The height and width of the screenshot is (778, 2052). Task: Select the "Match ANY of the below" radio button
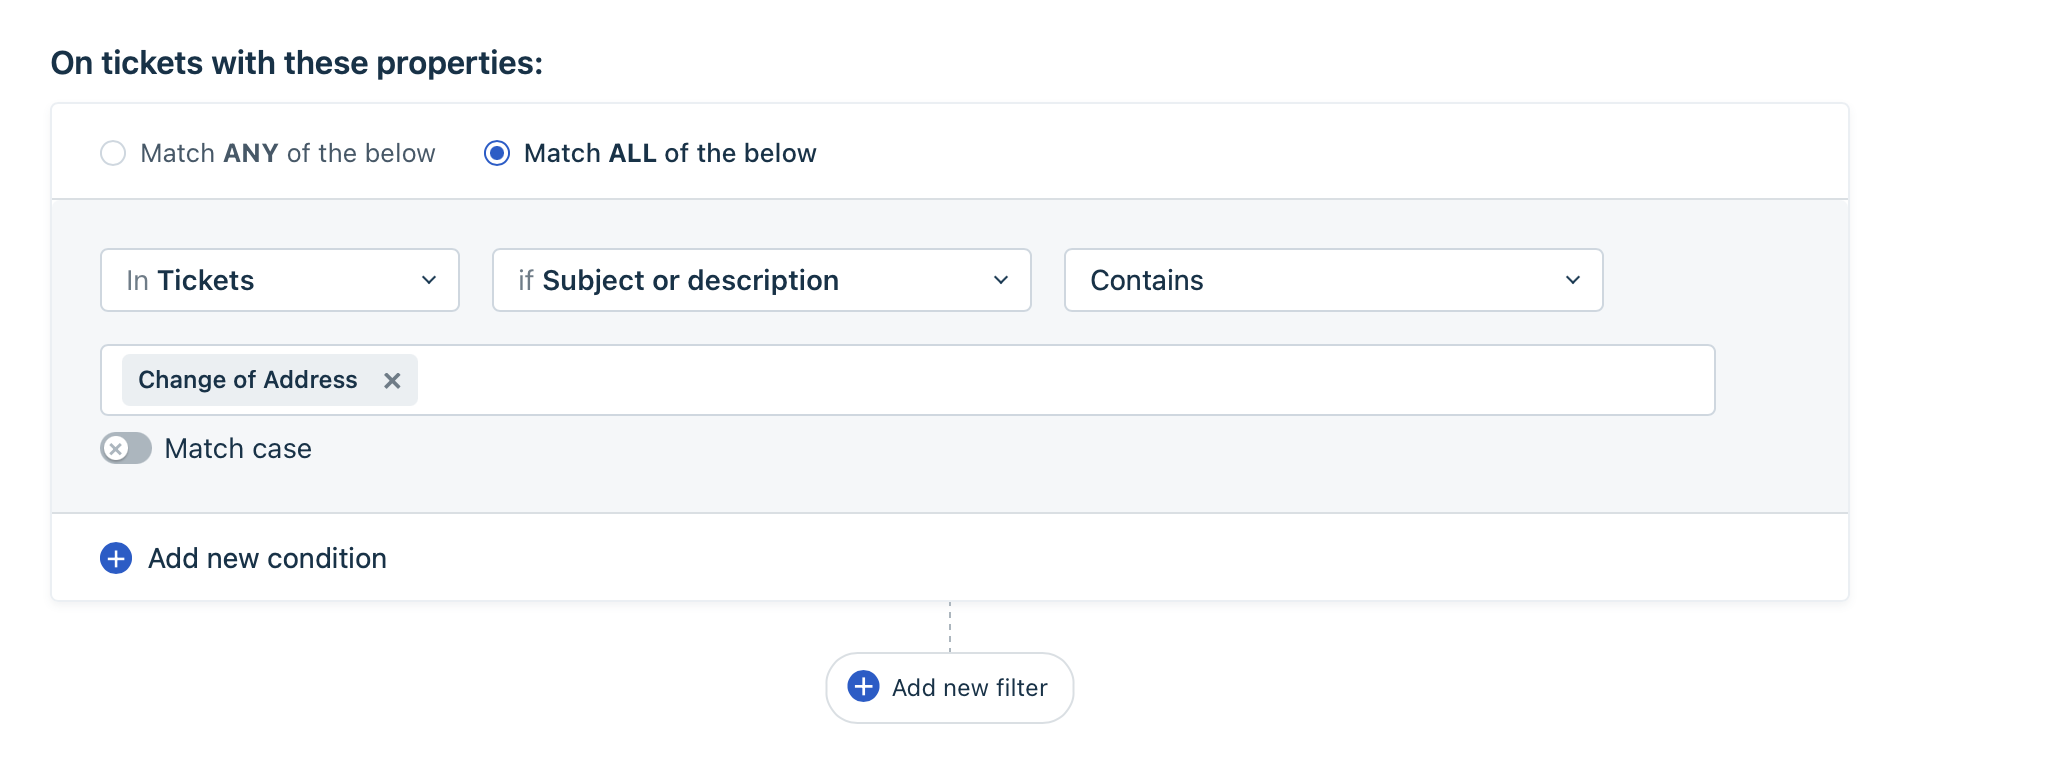point(113,153)
